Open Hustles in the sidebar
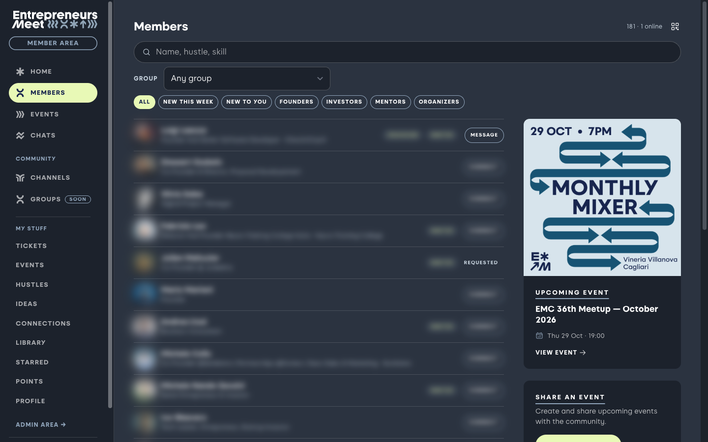708x442 pixels. coord(32,284)
